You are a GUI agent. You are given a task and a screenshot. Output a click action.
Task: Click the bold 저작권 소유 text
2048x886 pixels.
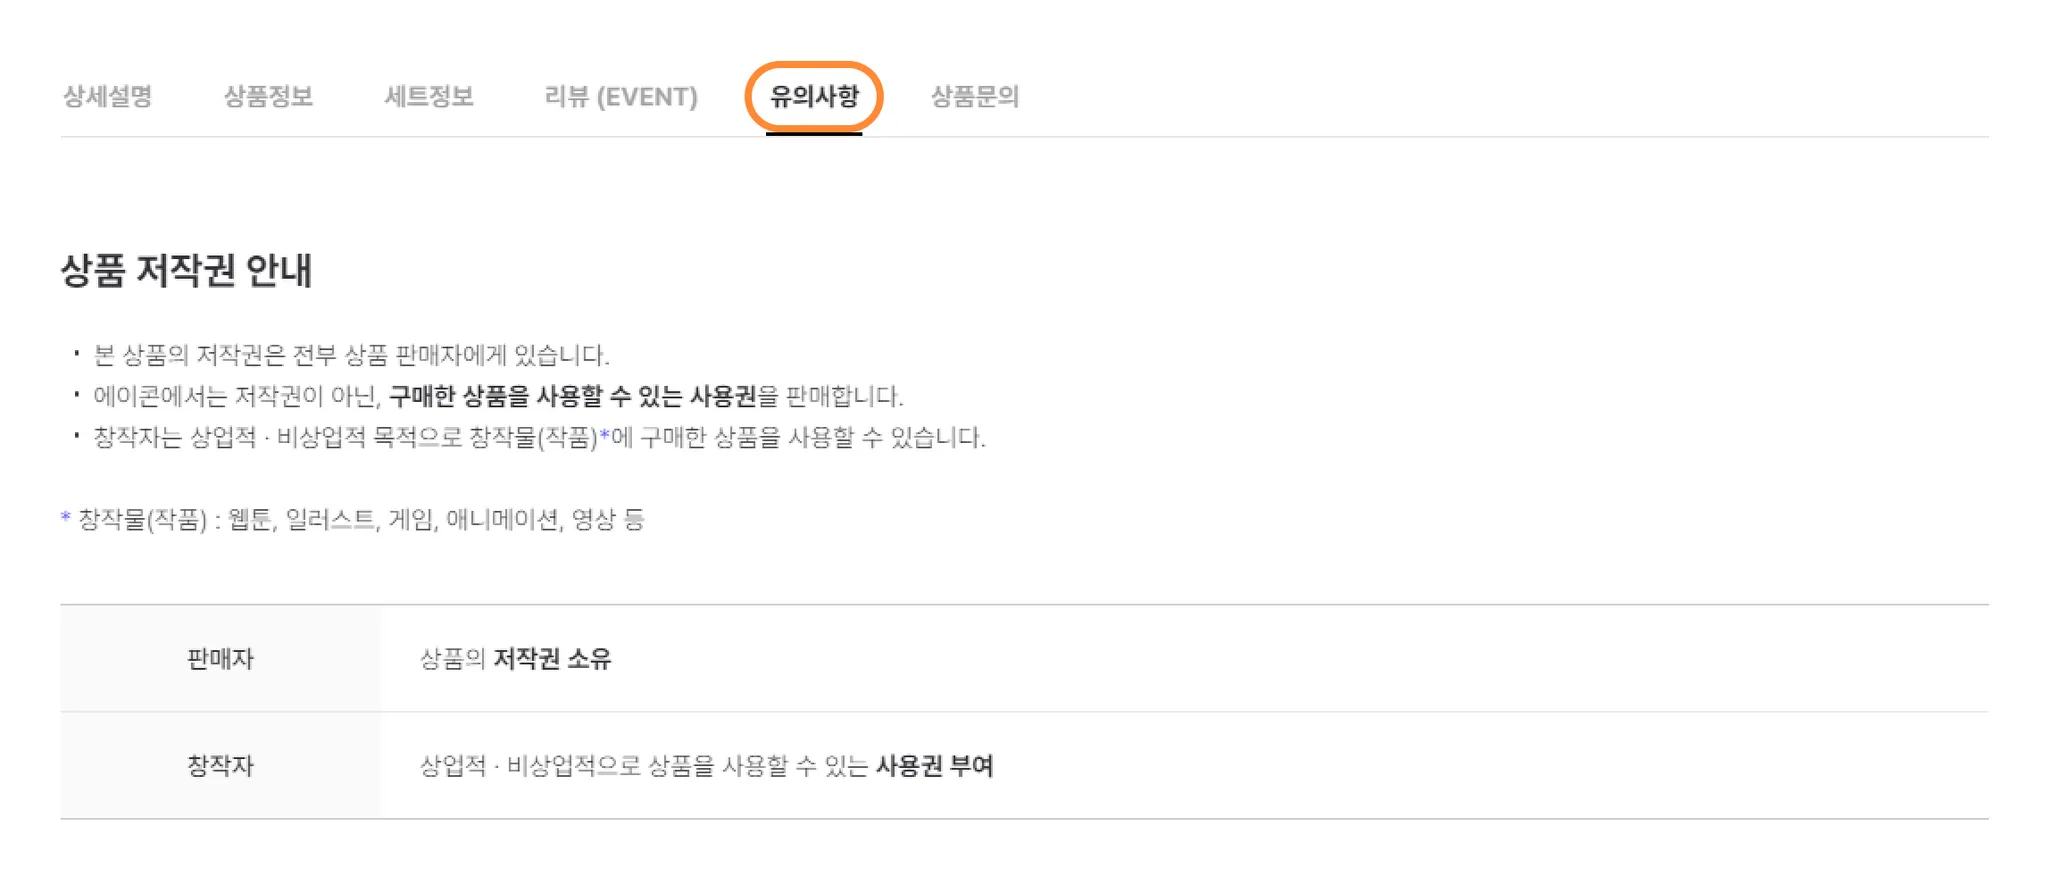[x=552, y=659]
